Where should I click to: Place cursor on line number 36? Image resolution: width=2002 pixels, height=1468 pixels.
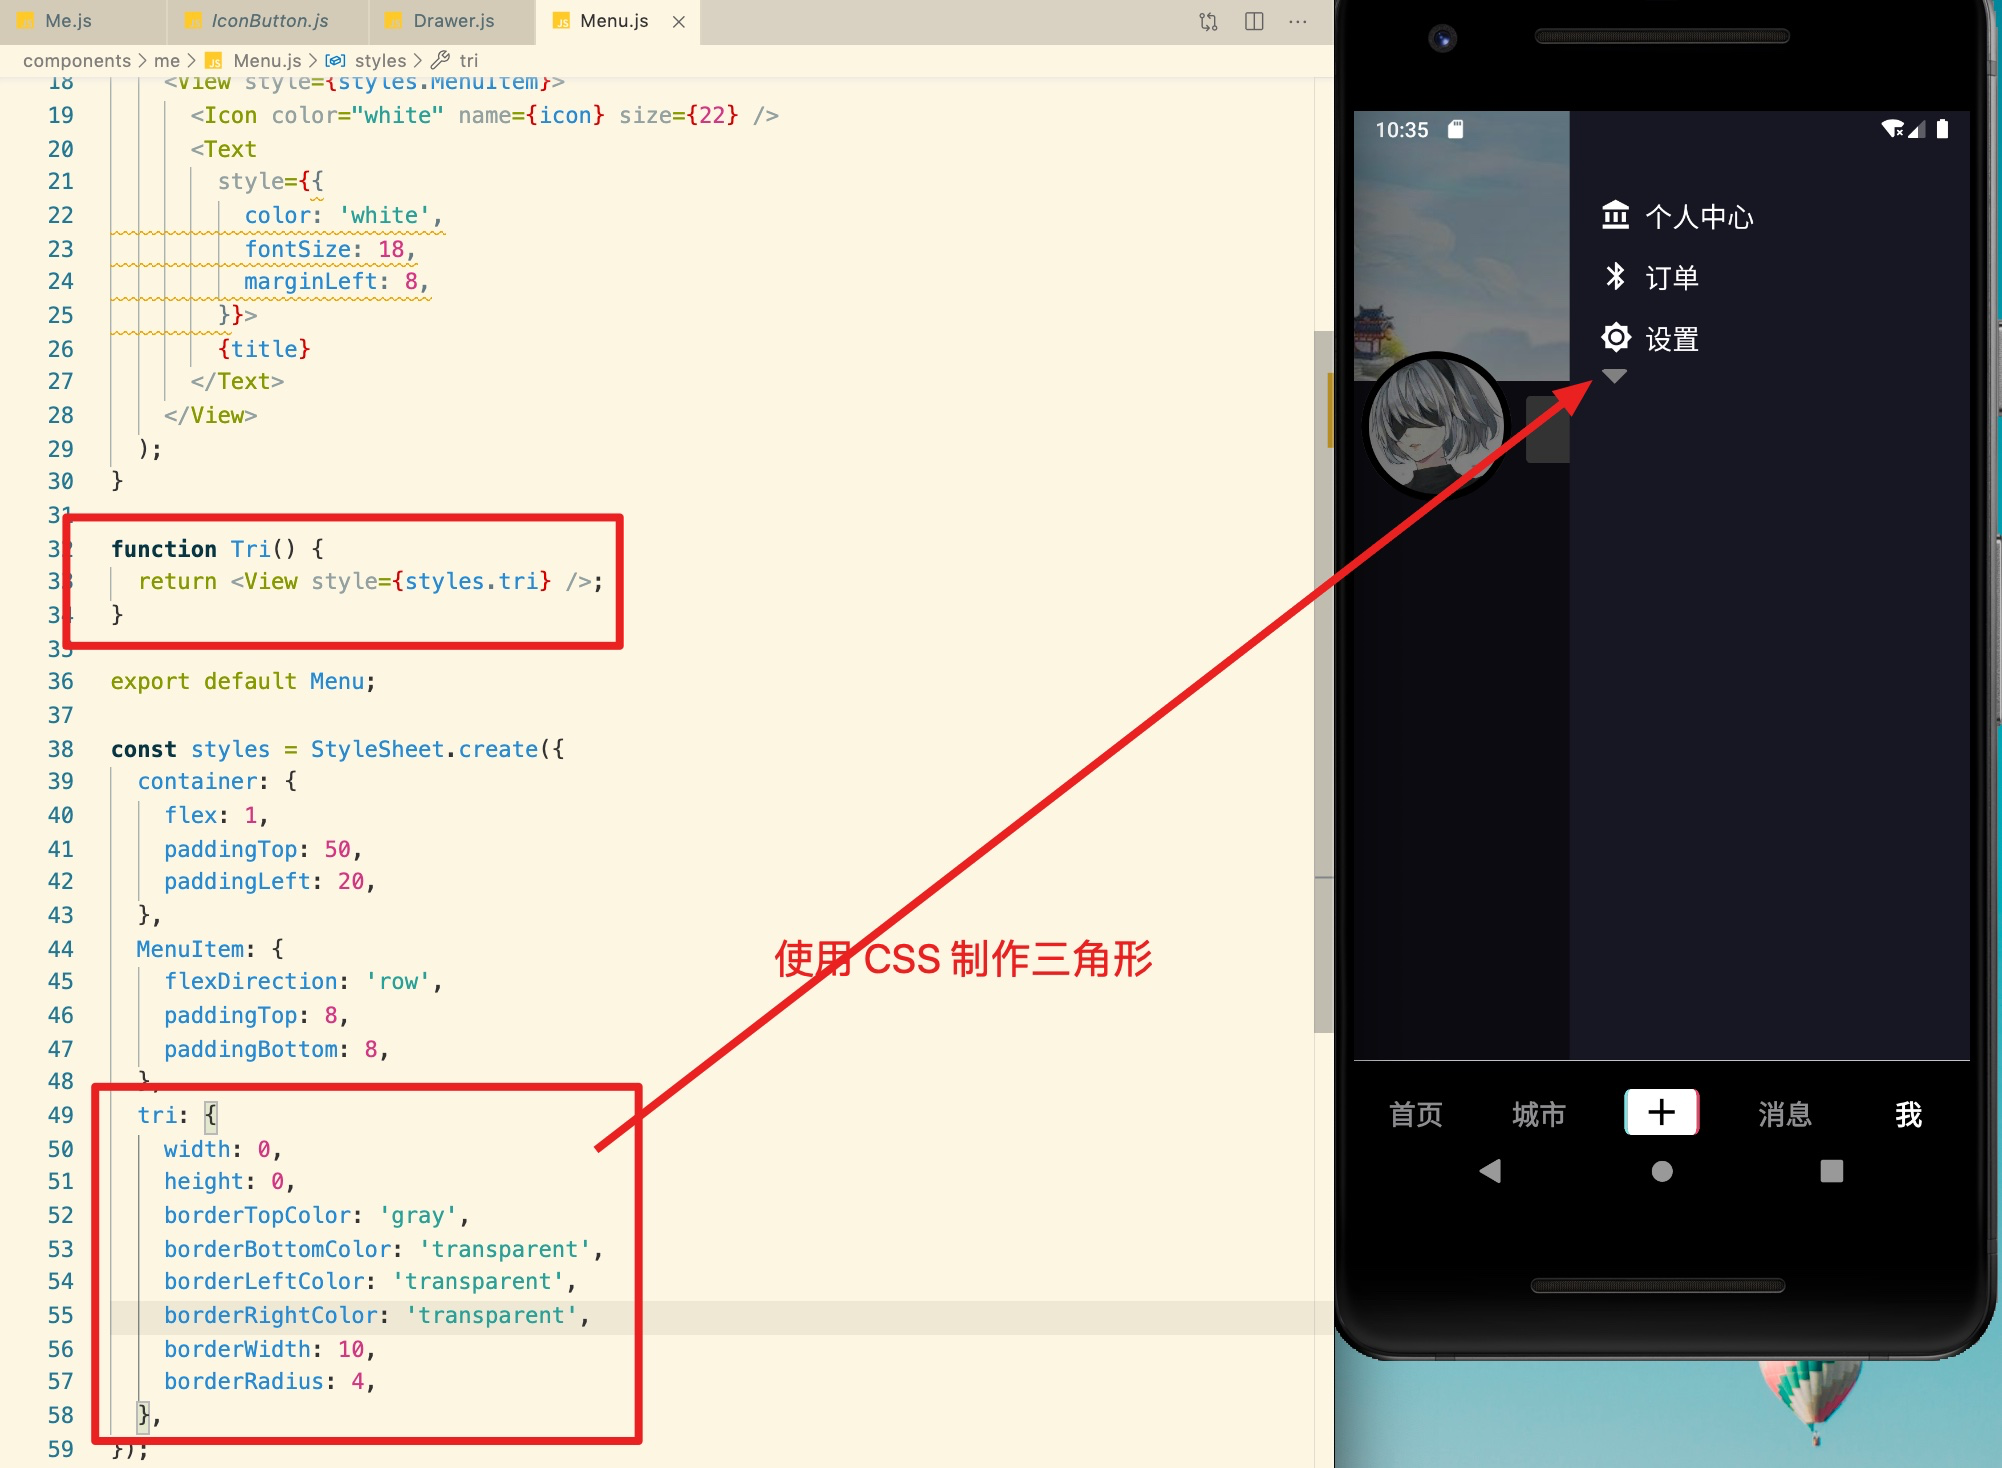(x=60, y=682)
